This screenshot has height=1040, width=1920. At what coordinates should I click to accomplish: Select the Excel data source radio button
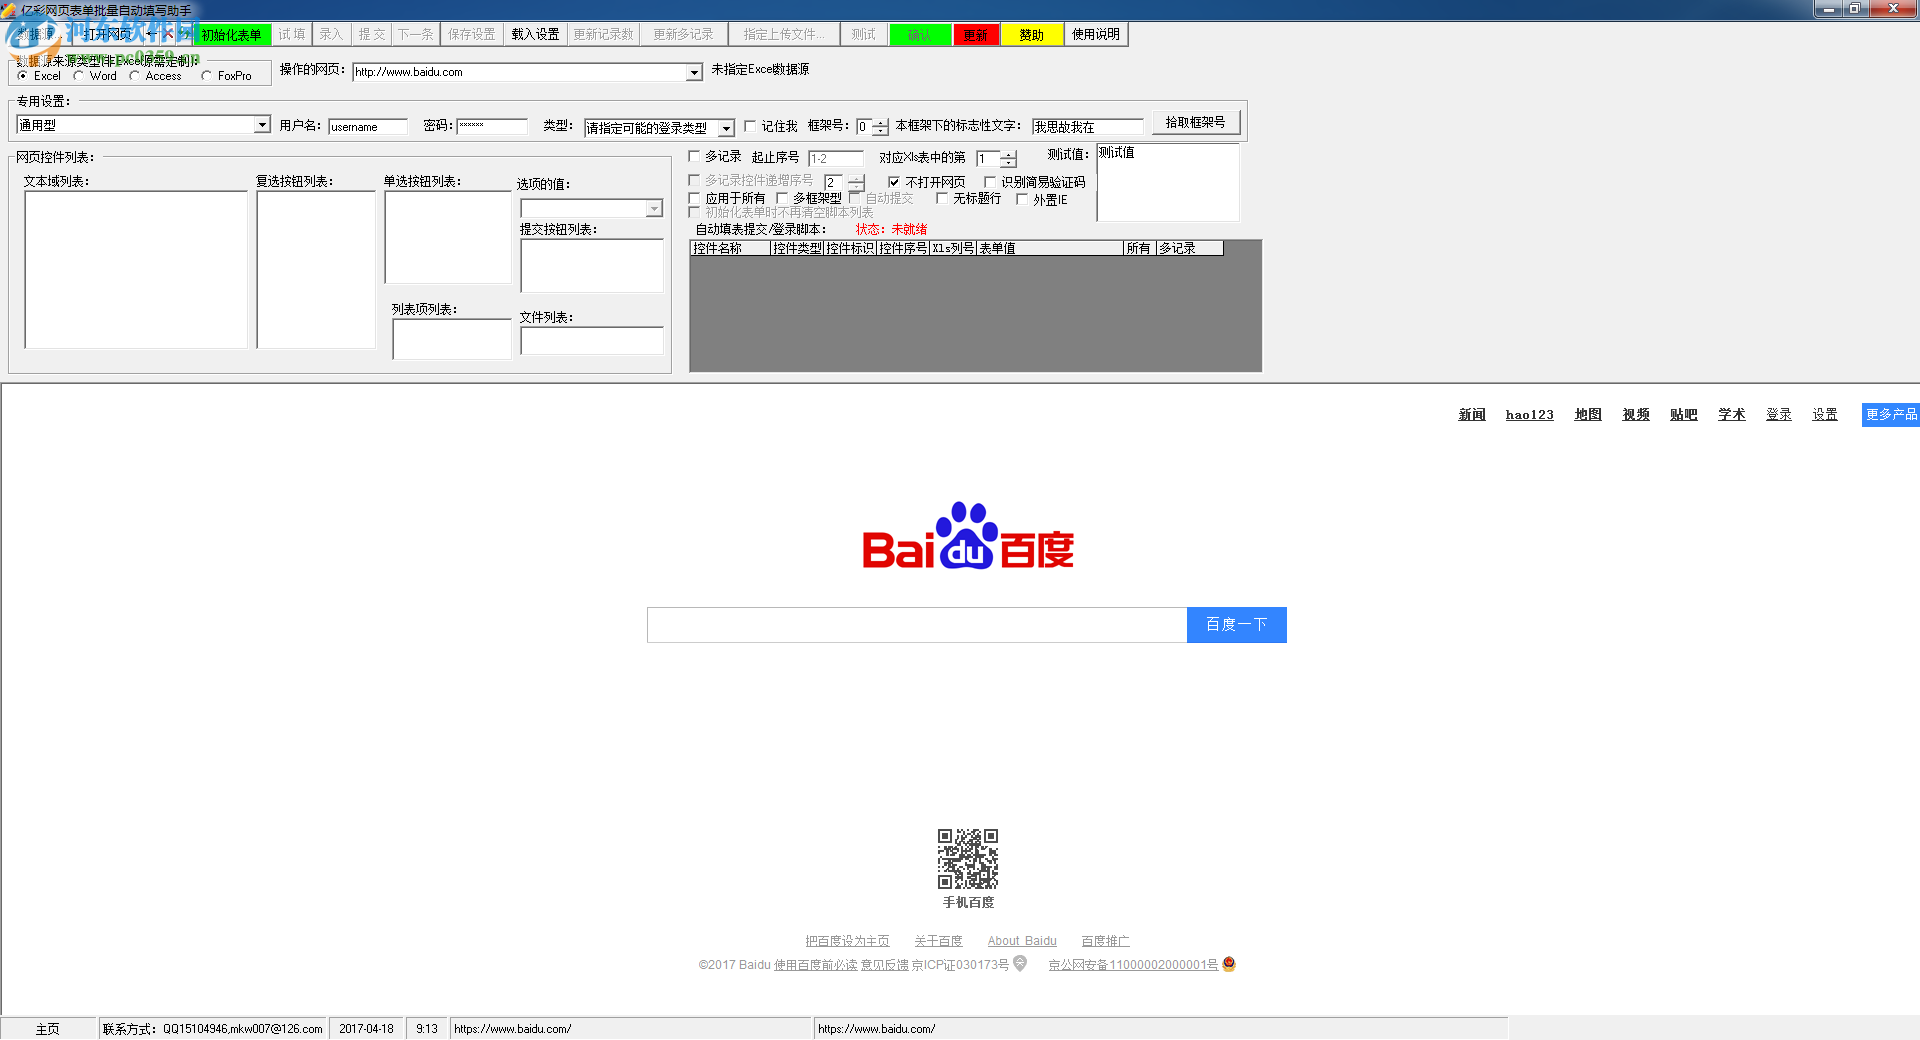pyautogui.click(x=23, y=76)
